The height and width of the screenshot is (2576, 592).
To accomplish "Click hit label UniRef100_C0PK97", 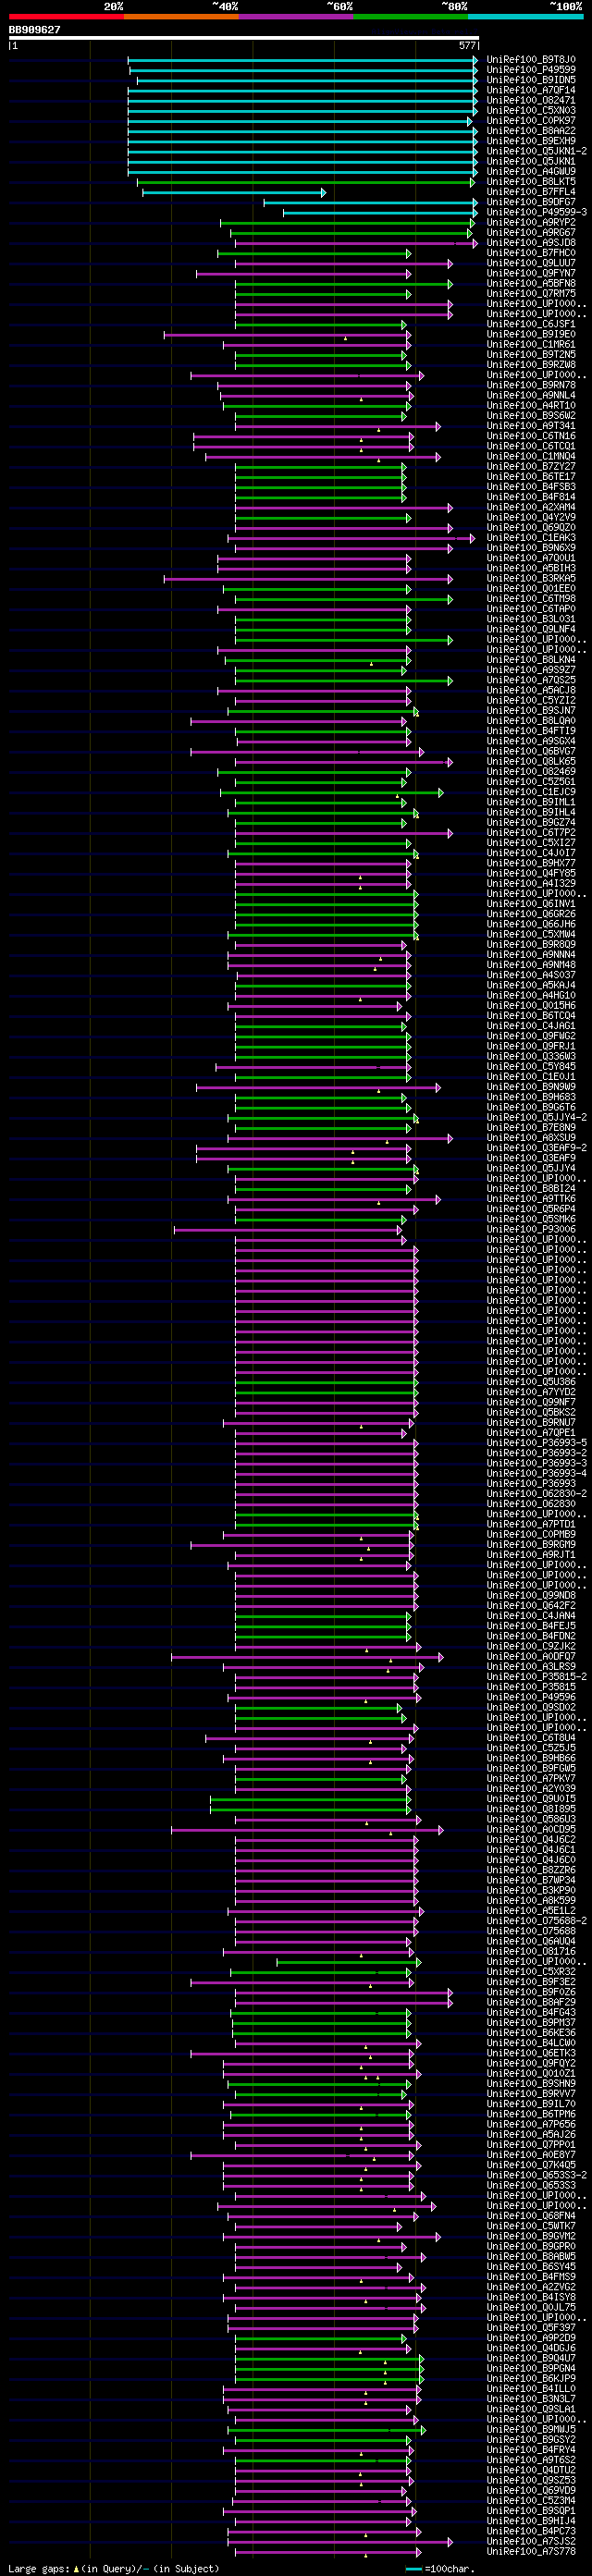I will (x=531, y=121).
